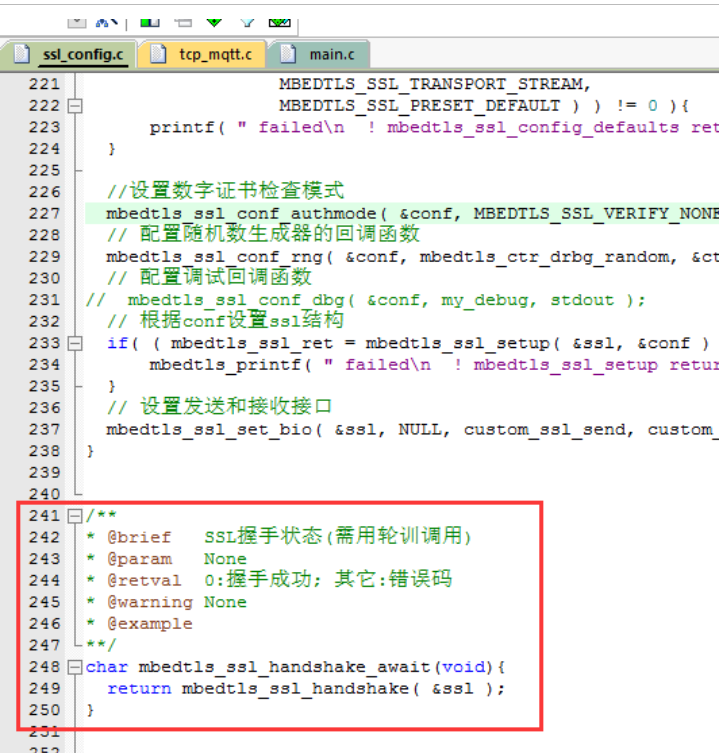Open the target selection dropdown arrow
Image resolution: width=719 pixels, height=753 pixels.
coord(78,20)
